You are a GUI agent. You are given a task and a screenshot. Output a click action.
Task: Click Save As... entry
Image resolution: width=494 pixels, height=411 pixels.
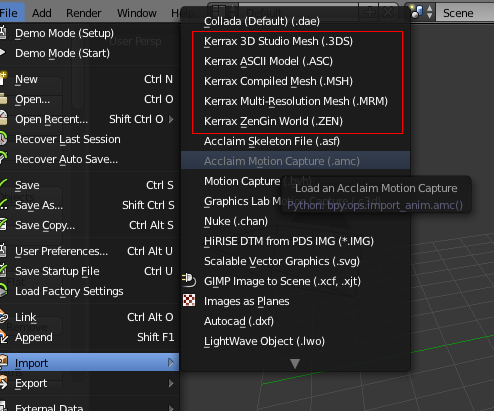tap(89, 205)
